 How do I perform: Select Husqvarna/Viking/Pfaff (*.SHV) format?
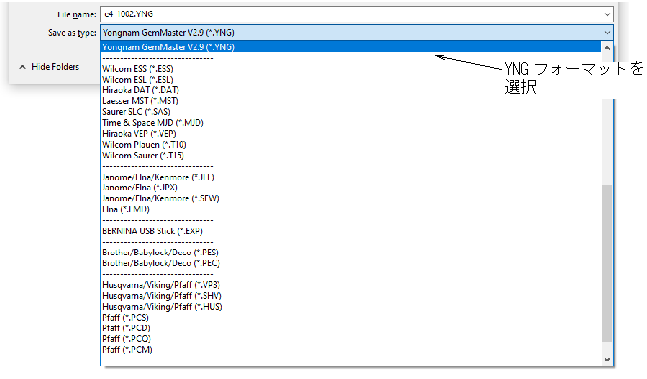pyautogui.click(x=162, y=296)
